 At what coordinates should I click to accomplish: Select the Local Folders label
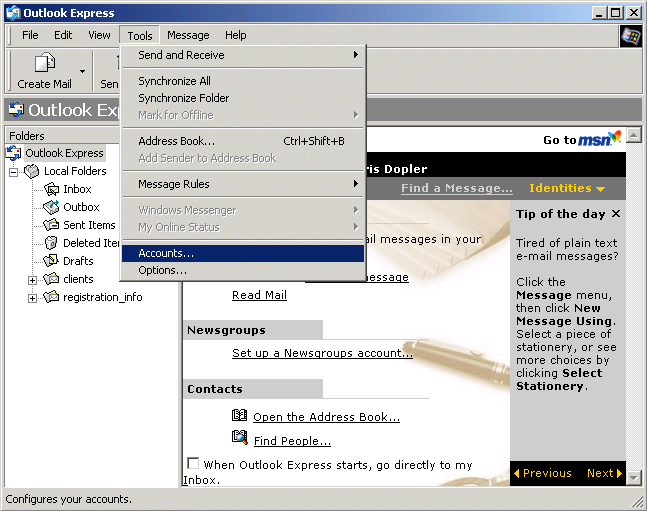[x=75, y=171]
